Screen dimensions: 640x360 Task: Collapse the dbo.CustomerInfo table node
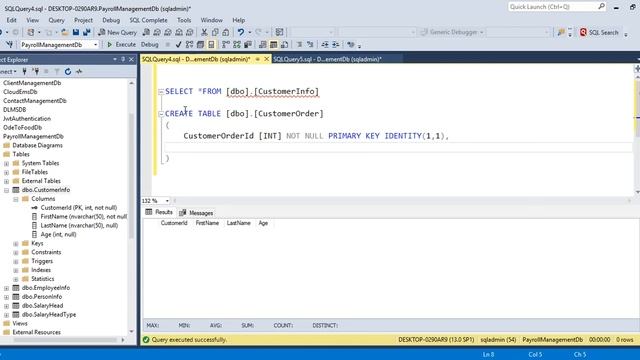pos(7,190)
